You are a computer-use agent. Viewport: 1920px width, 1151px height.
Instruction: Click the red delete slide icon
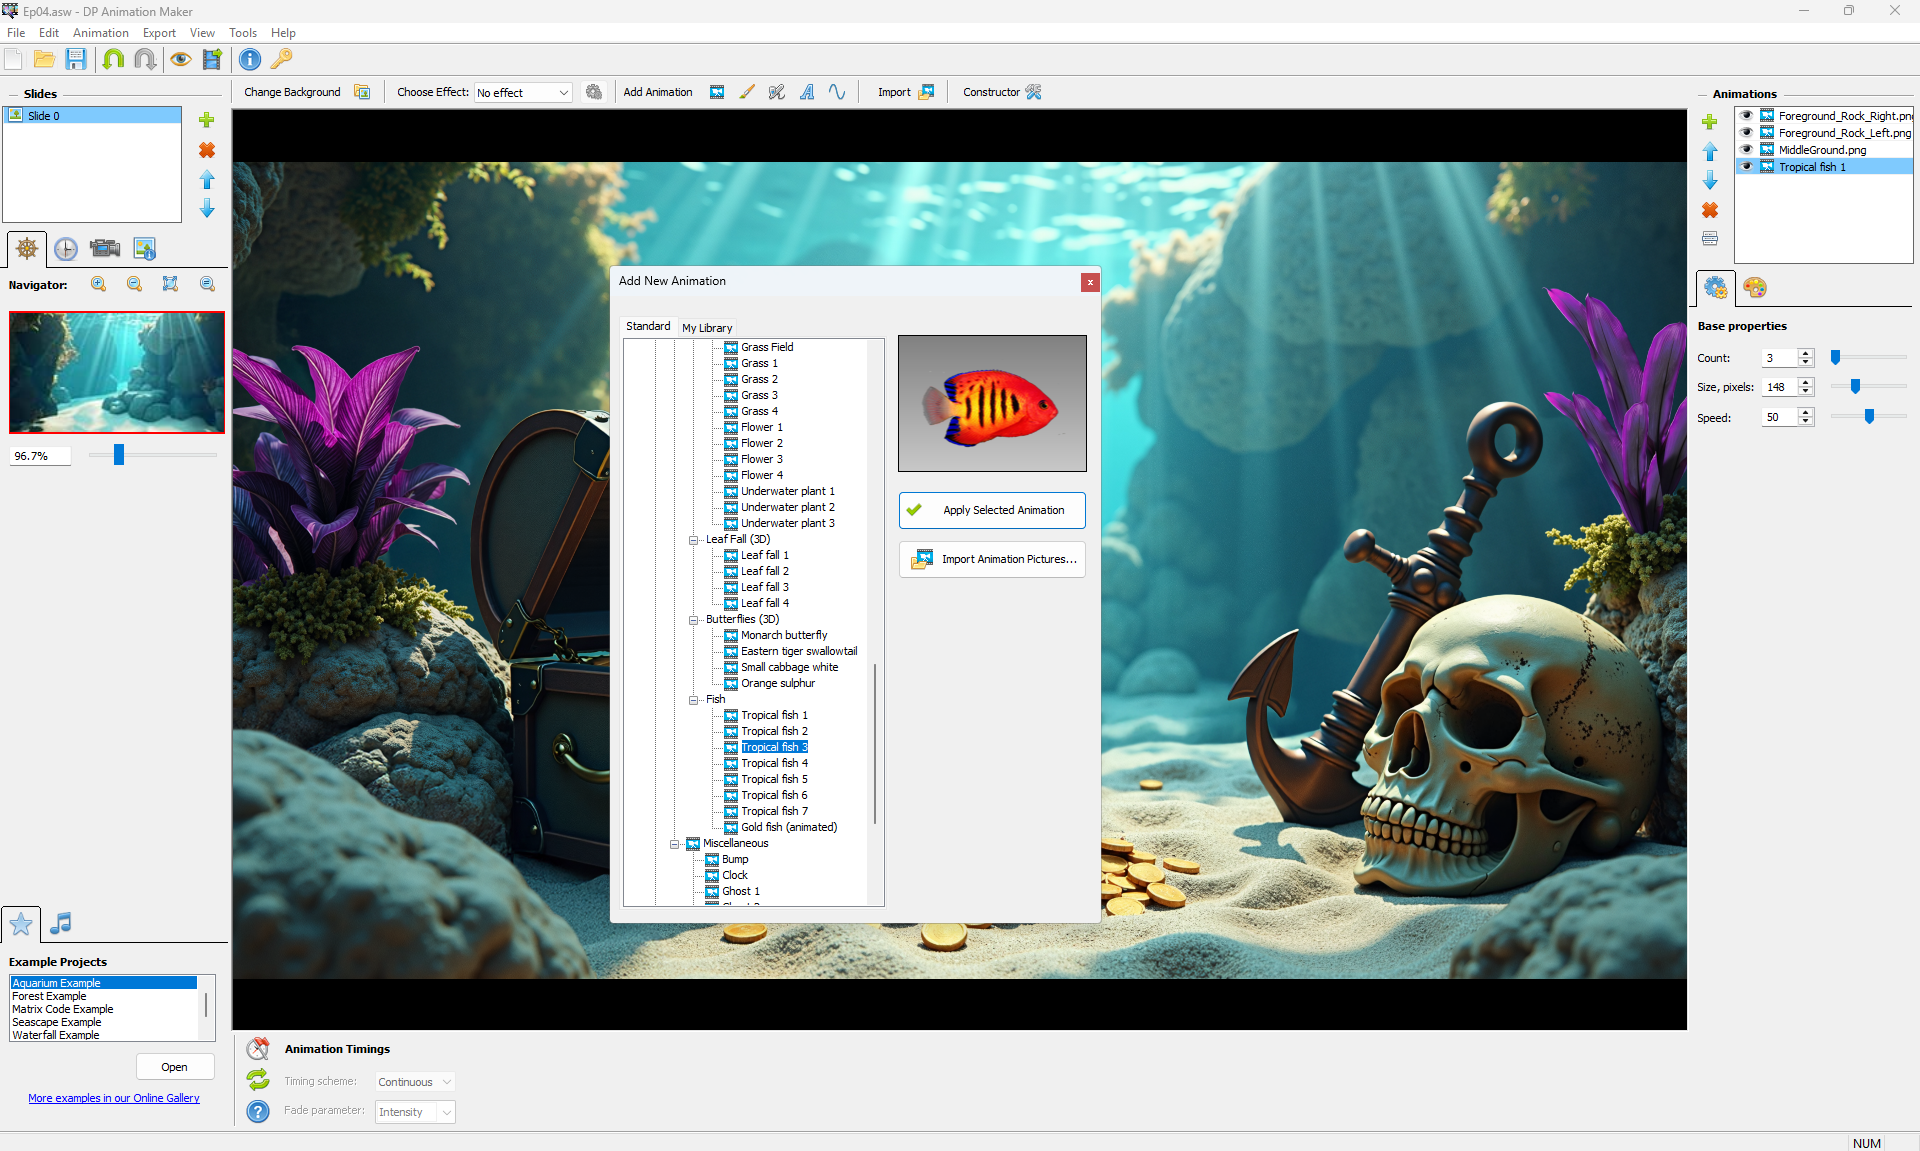[207, 150]
